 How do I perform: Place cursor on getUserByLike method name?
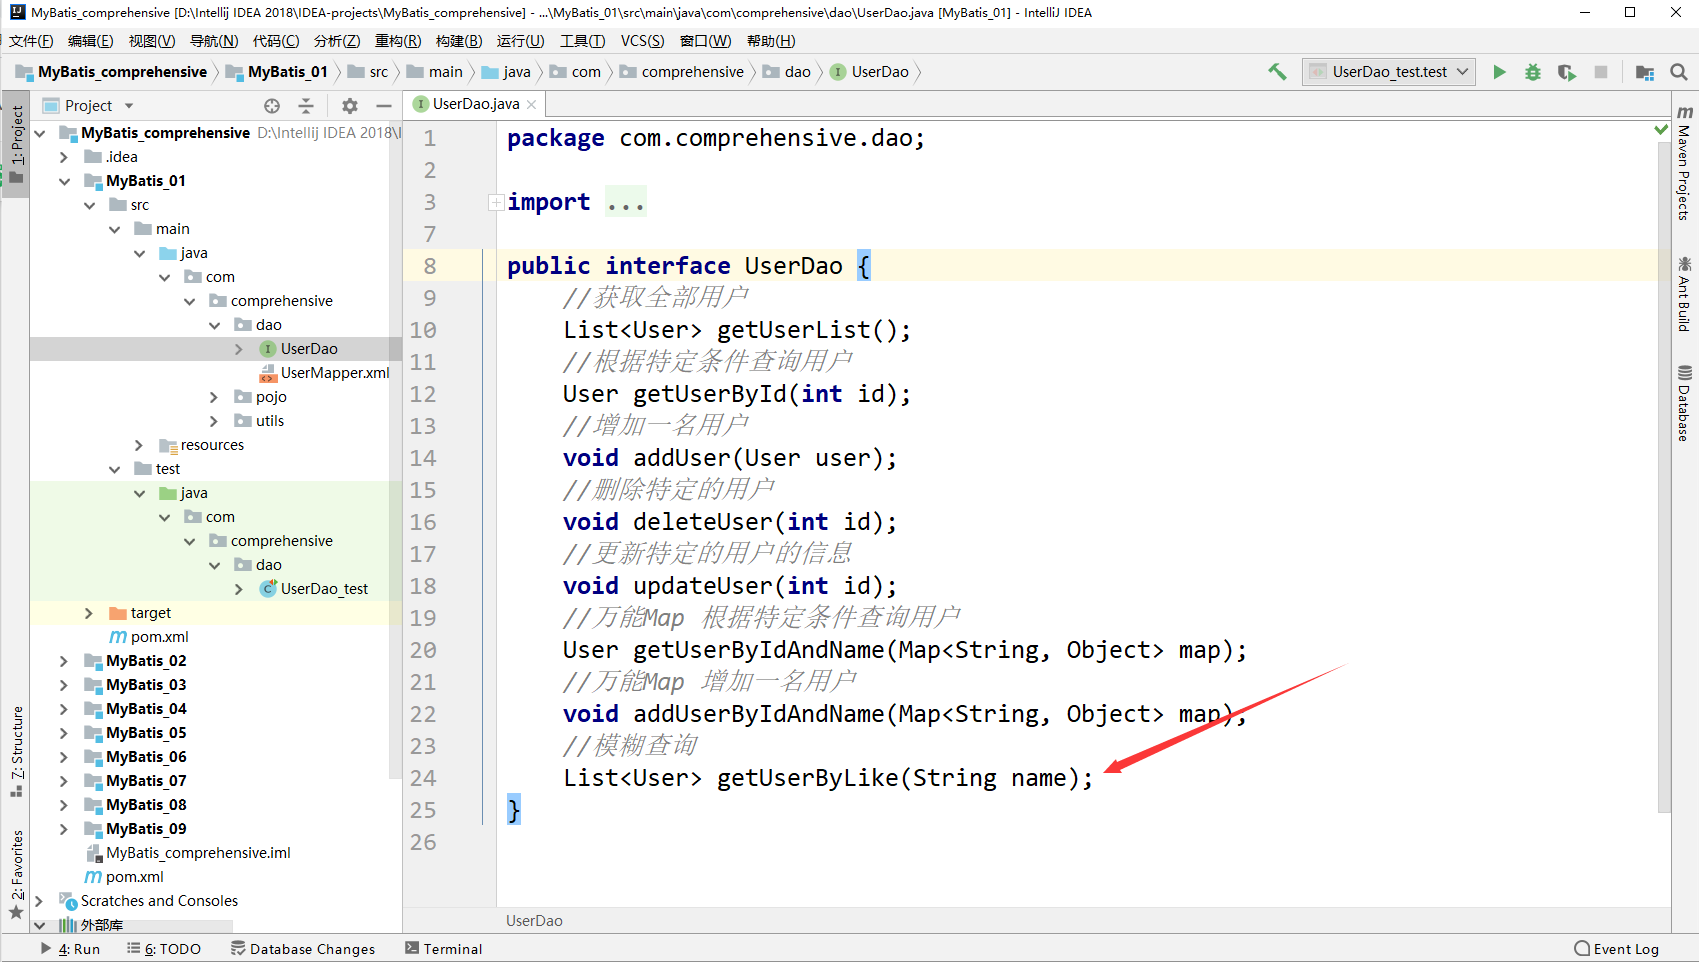pos(807,778)
